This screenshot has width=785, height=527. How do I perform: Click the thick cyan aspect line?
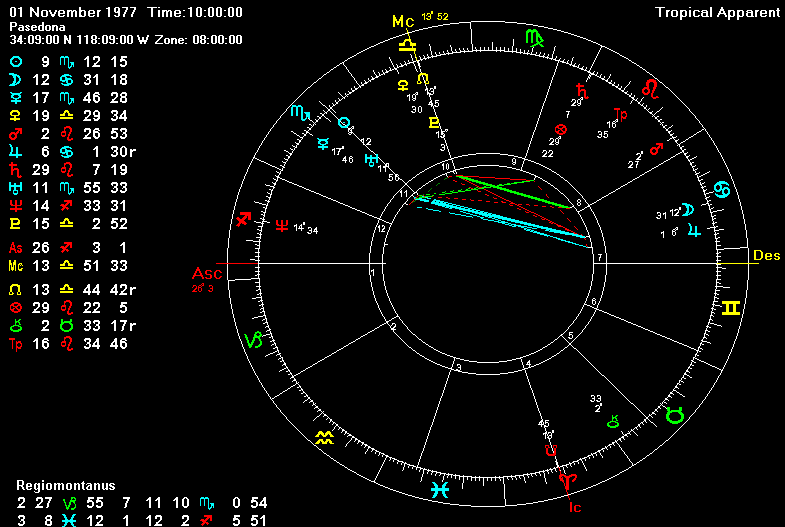508,219
